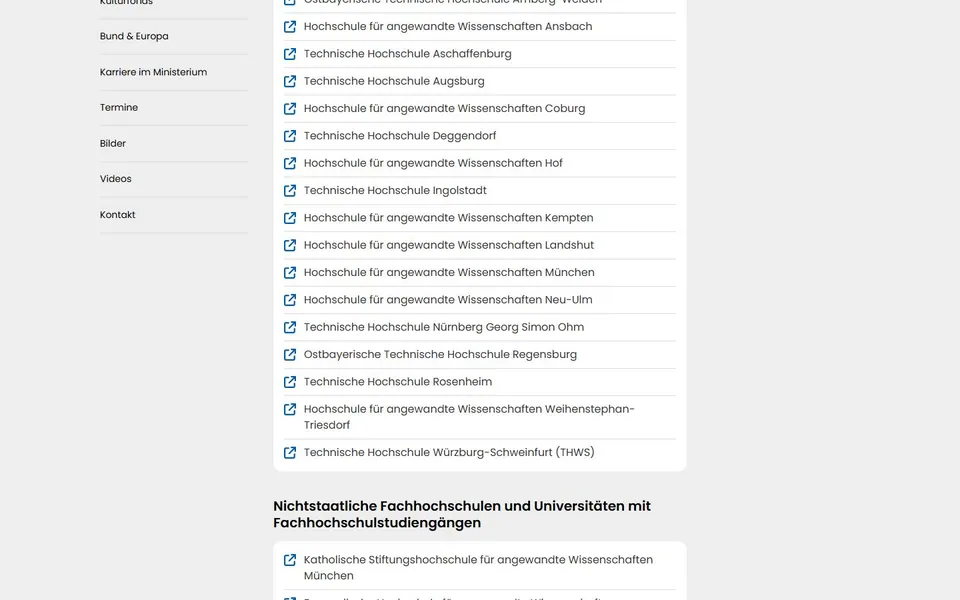Open Technische Hochschule Aschaffenburg link
960x600 pixels.
407,54
